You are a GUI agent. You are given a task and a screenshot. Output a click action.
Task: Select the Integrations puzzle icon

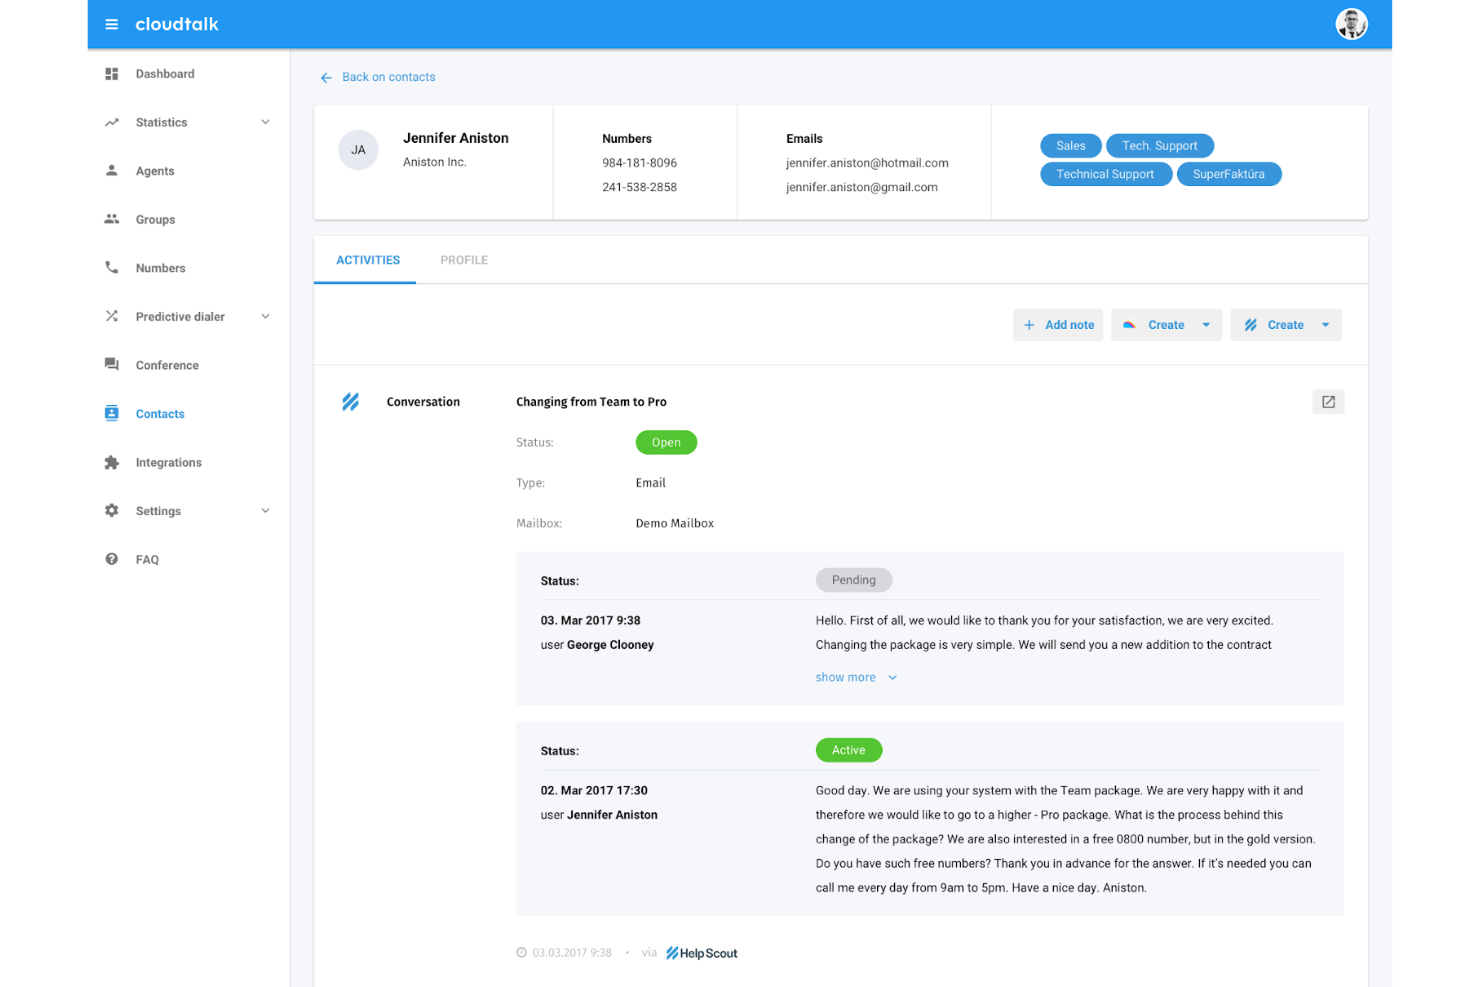111,462
